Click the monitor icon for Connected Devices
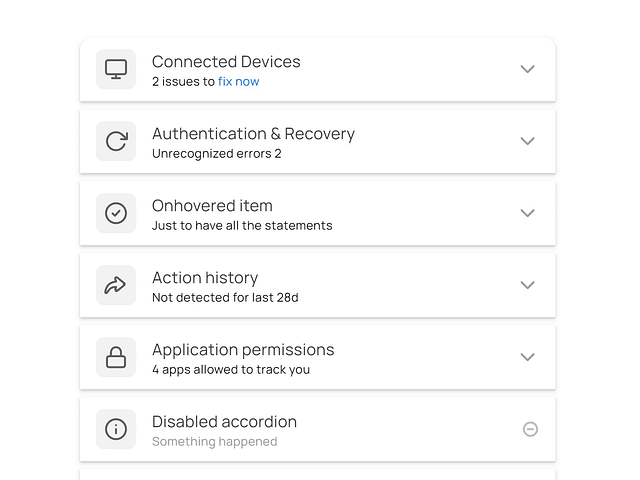 click(116, 69)
